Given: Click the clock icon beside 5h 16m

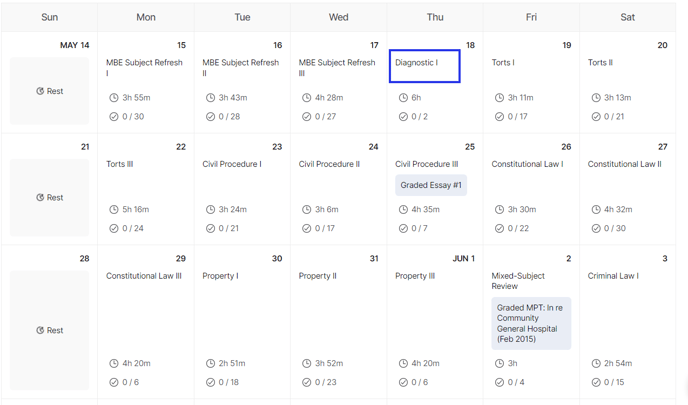Looking at the screenshot, I should click(114, 209).
